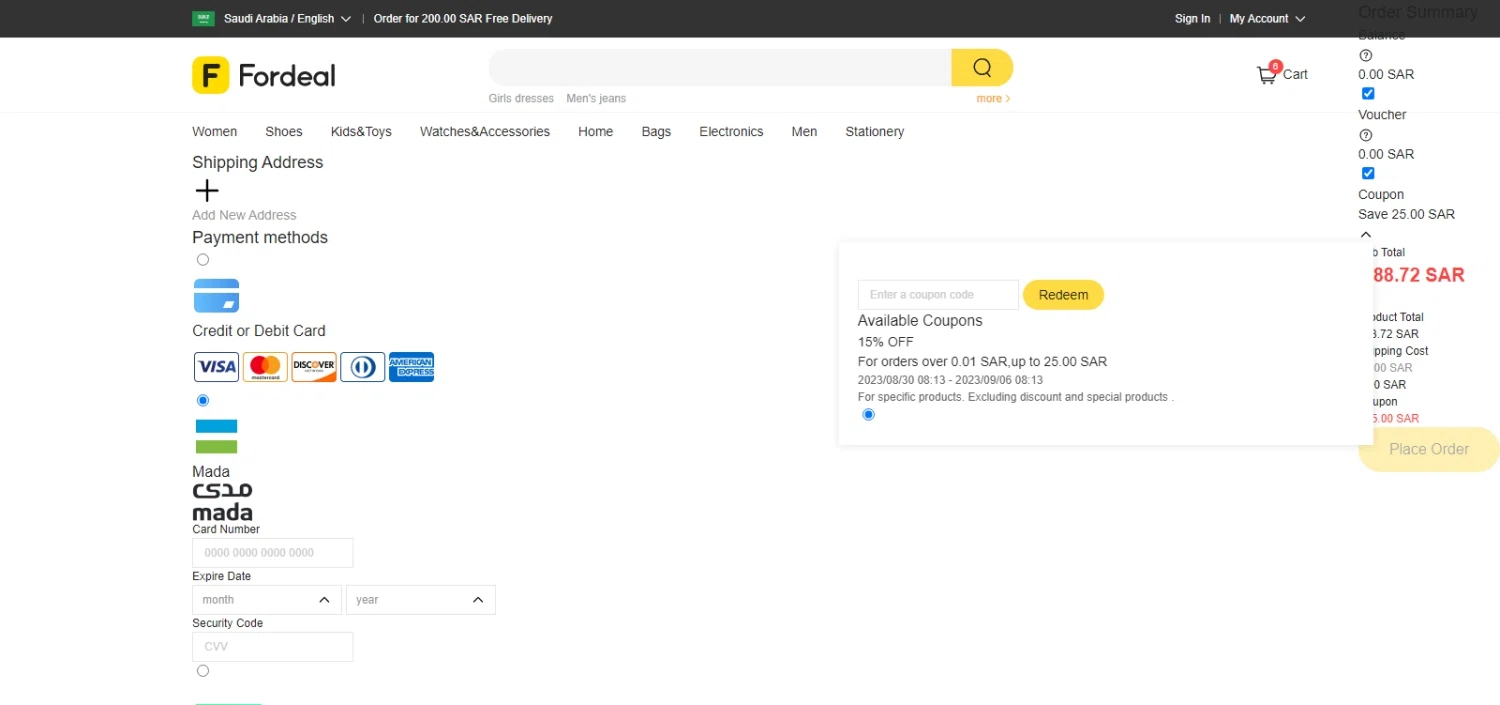
Task: Click the Sign In link
Action: pyautogui.click(x=1192, y=18)
